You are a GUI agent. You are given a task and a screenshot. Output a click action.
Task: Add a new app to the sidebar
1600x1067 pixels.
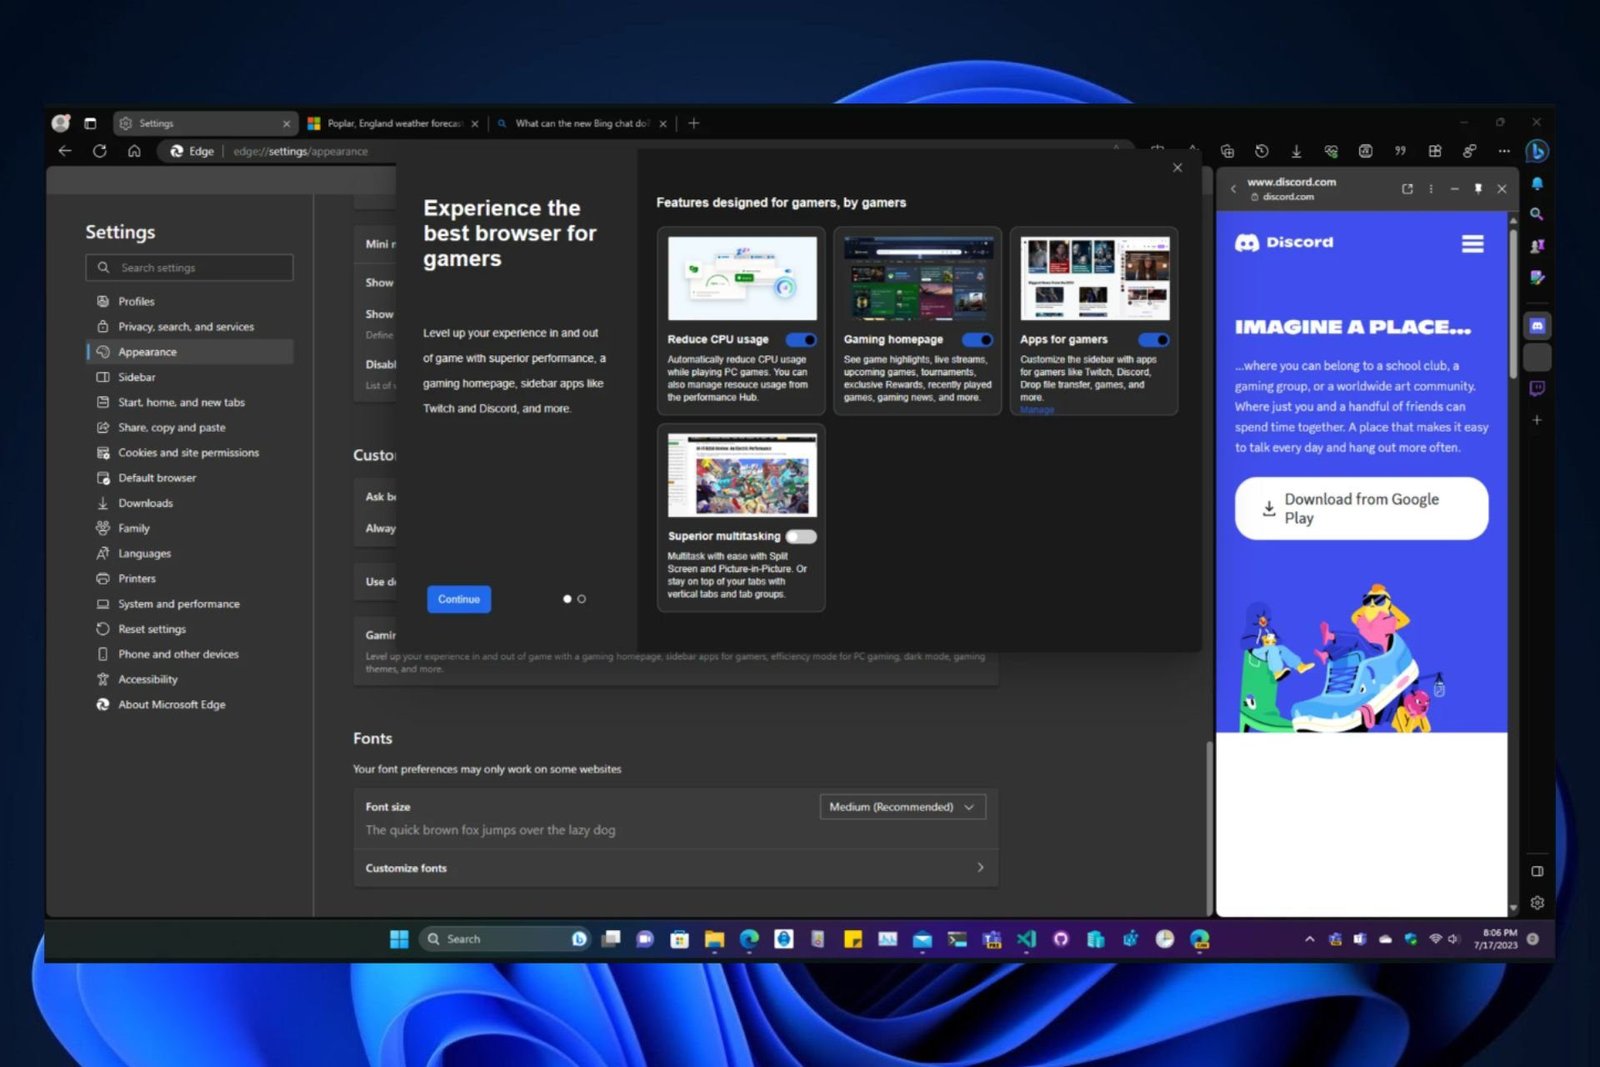(x=1537, y=420)
